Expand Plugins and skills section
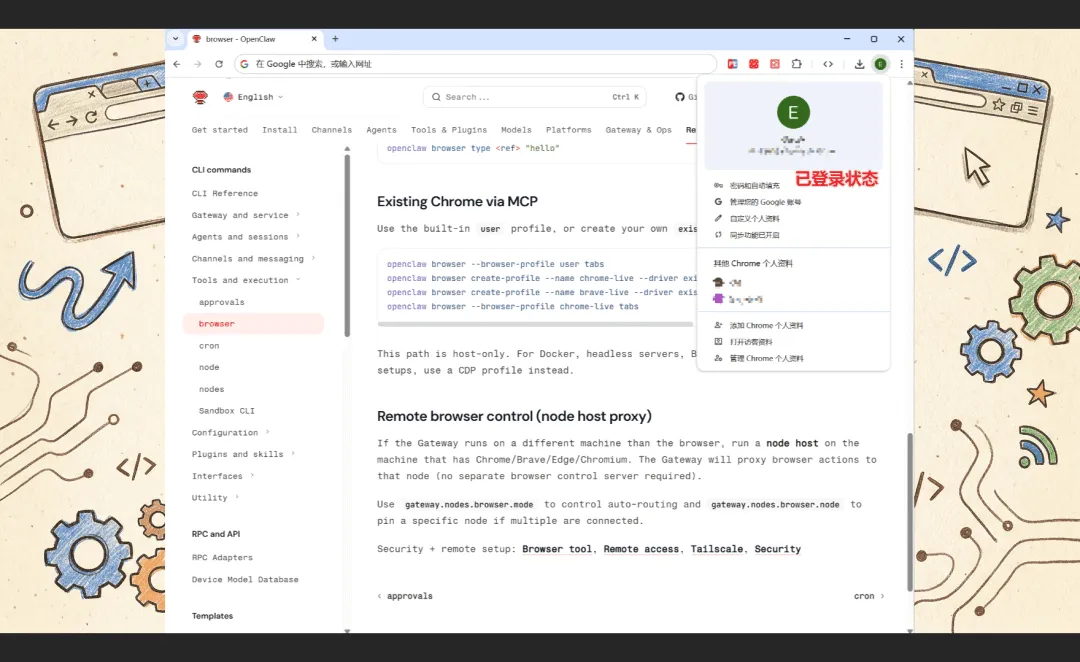Screen dimensions: 1080x662 (243, 454)
